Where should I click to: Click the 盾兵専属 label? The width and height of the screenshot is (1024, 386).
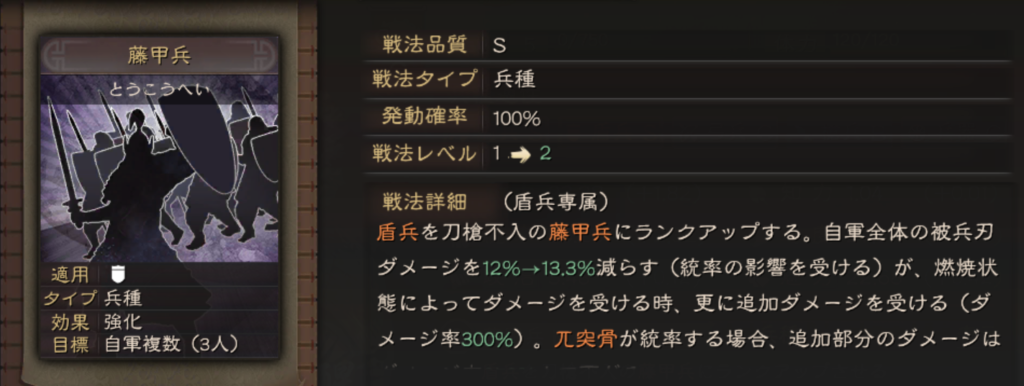[558, 202]
